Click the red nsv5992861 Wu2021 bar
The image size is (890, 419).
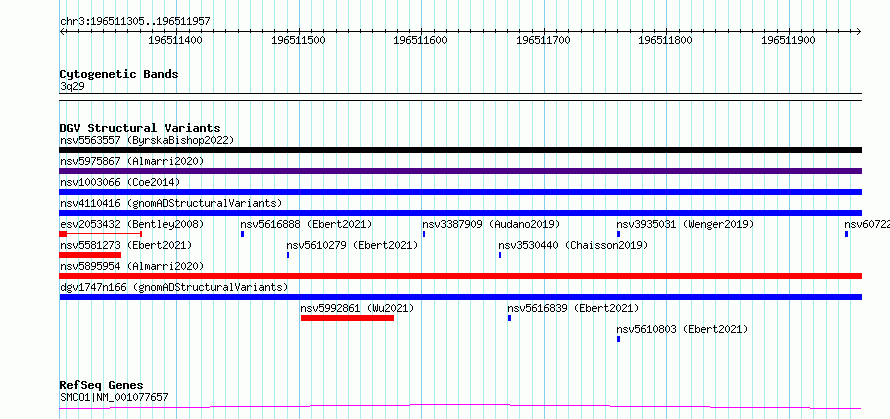pos(347,318)
